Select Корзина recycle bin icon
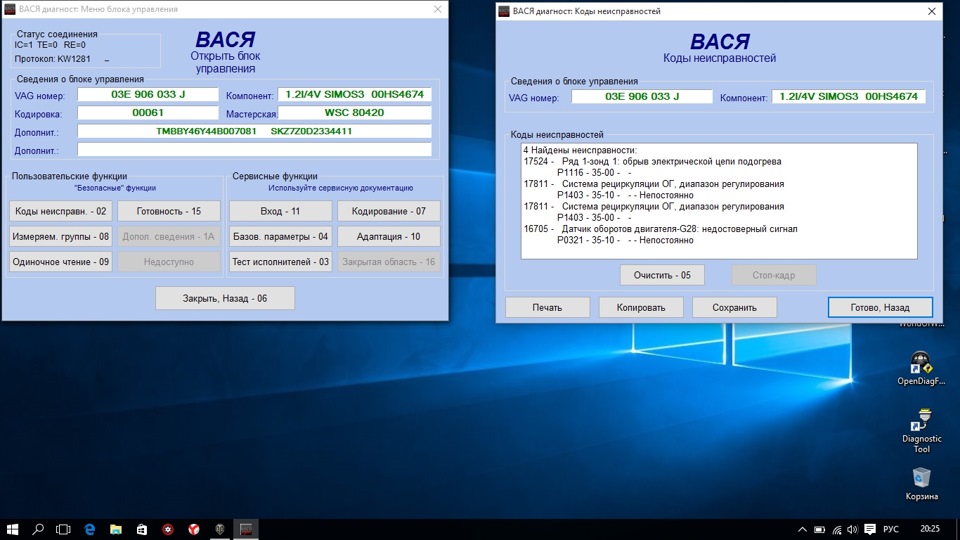The image size is (960, 540). pyautogui.click(x=921, y=484)
